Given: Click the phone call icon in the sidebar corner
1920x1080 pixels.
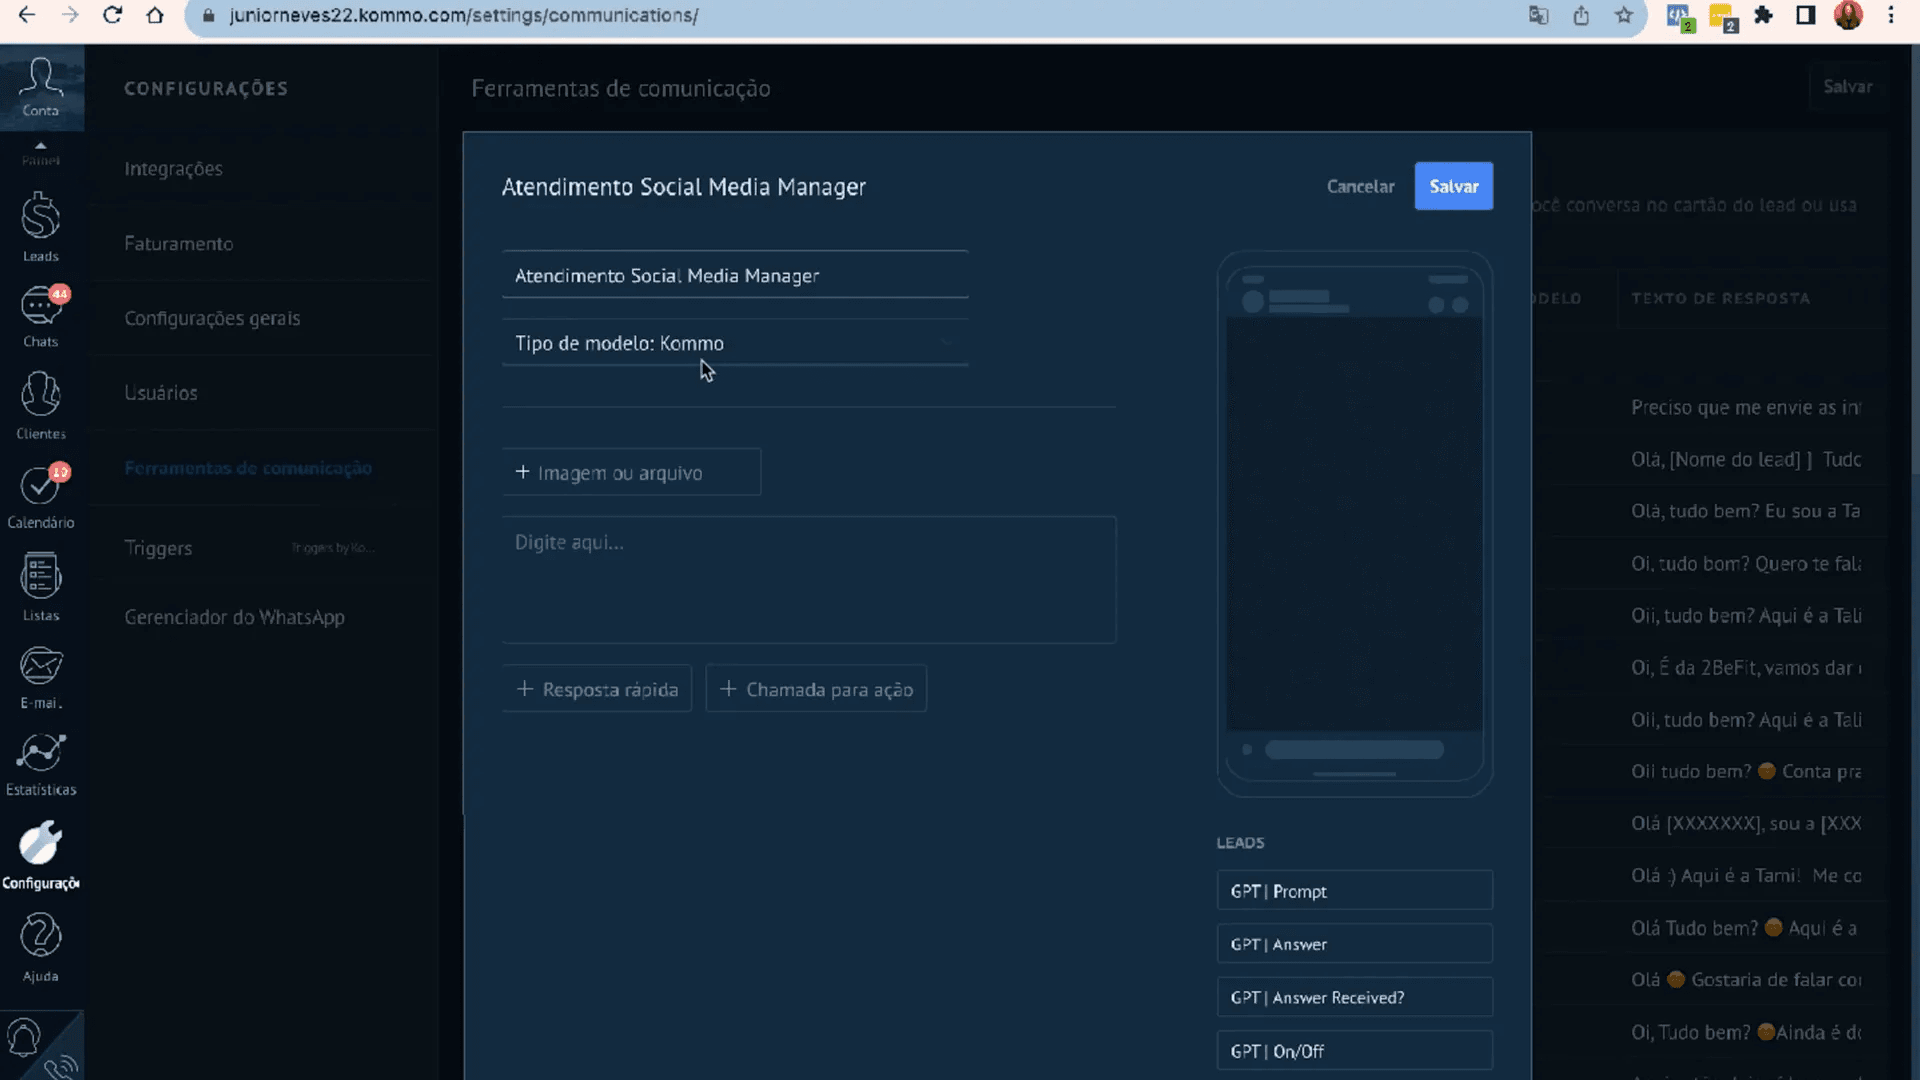Looking at the screenshot, I should tap(60, 1066).
